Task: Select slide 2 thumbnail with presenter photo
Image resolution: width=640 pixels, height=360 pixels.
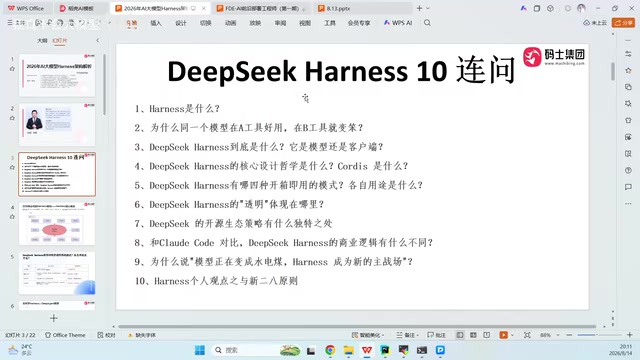Action: click(x=57, y=124)
